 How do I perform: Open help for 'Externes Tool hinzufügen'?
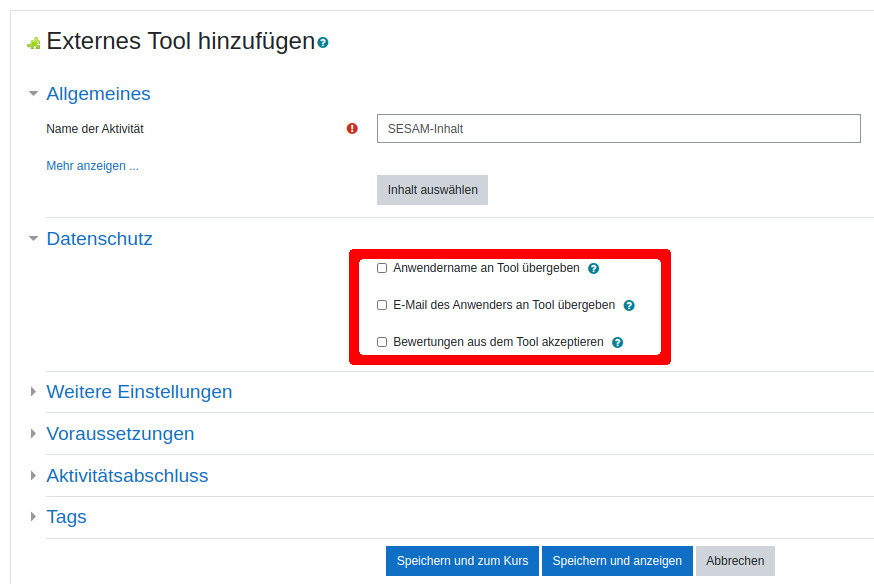point(321,42)
